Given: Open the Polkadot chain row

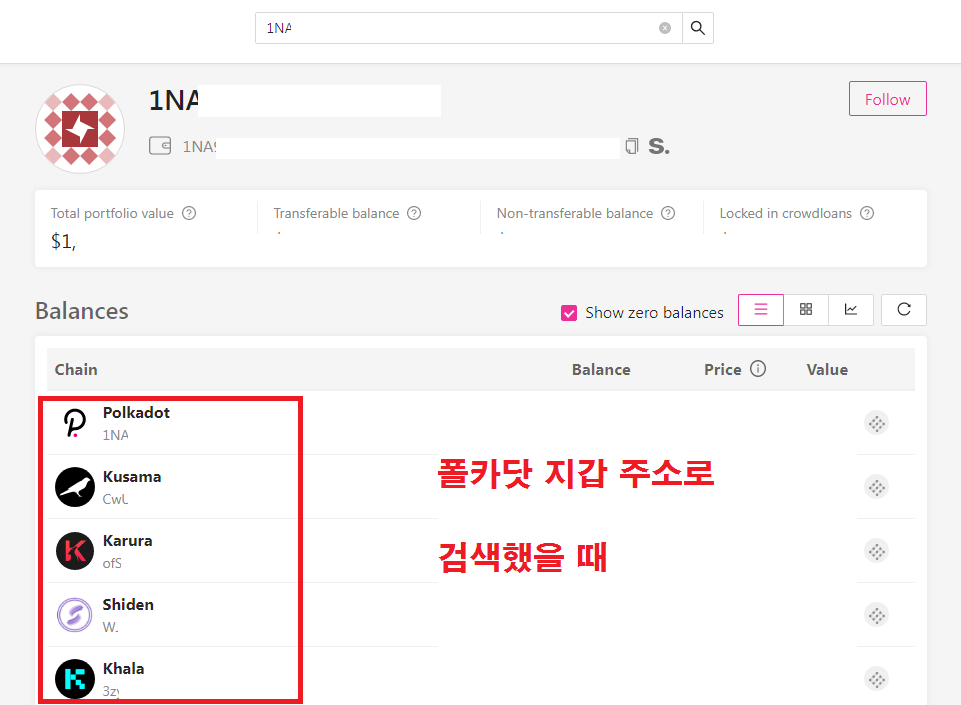Looking at the screenshot, I should 481,423.
